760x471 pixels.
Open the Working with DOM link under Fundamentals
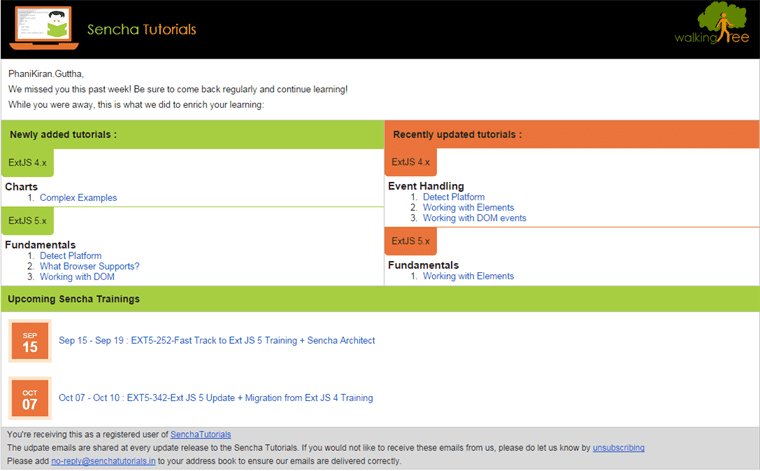pyautogui.click(x=77, y=277)
